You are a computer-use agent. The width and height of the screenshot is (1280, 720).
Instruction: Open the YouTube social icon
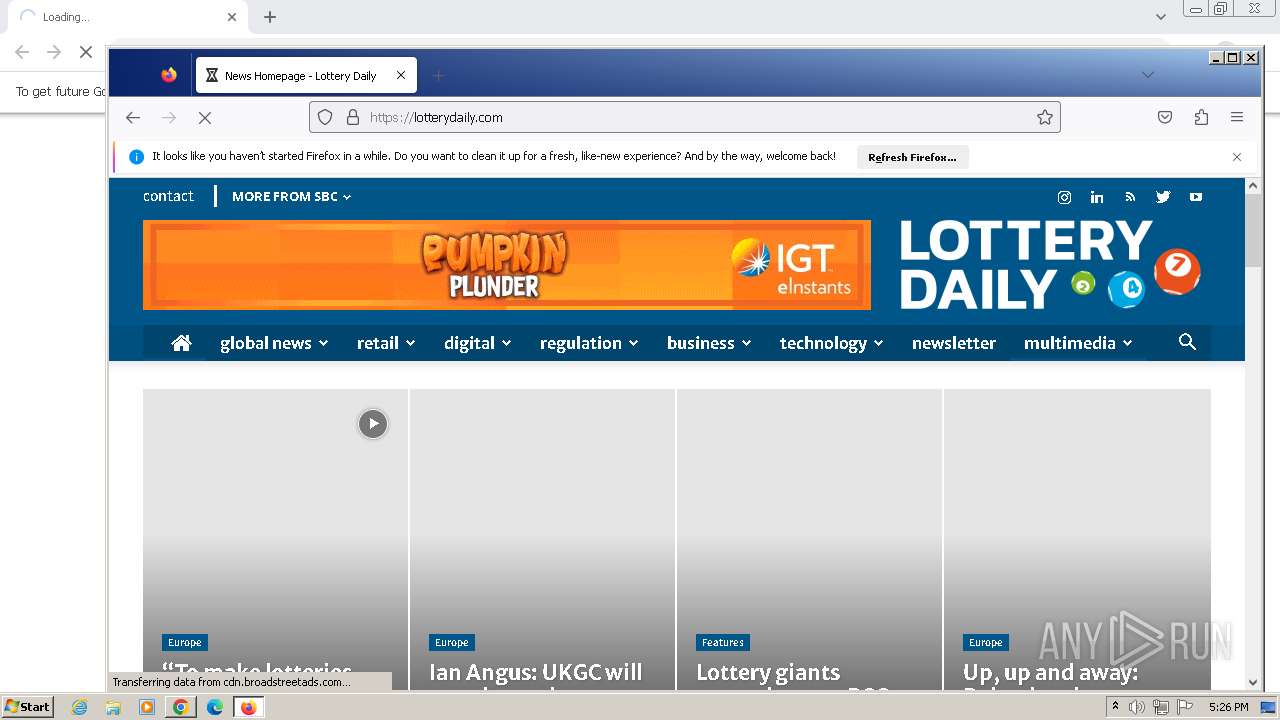pyautogui.click(x=1196, y=197)
